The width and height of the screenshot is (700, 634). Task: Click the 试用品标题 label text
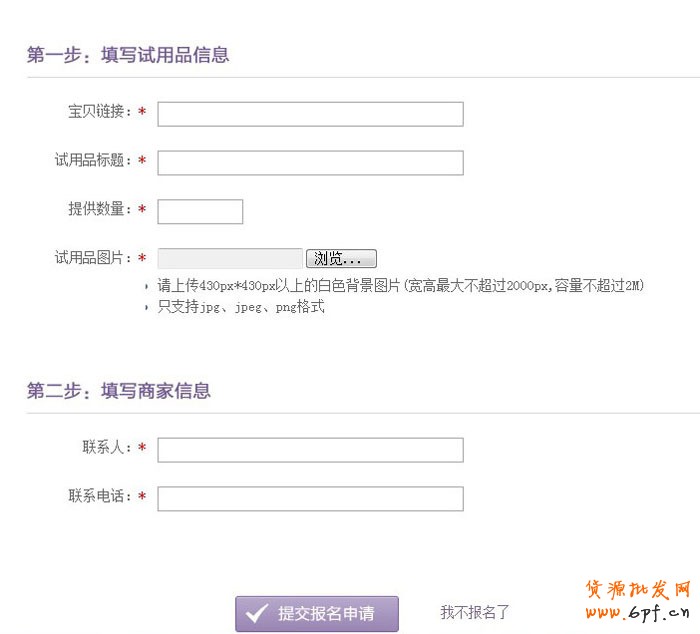(93, 160)
